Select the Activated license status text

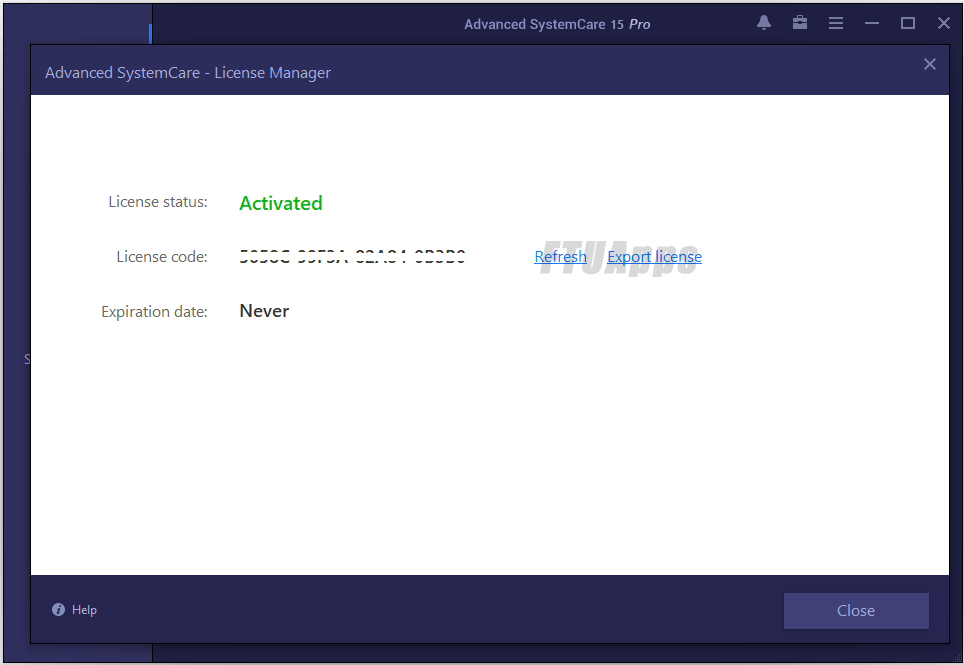(280, 203)
